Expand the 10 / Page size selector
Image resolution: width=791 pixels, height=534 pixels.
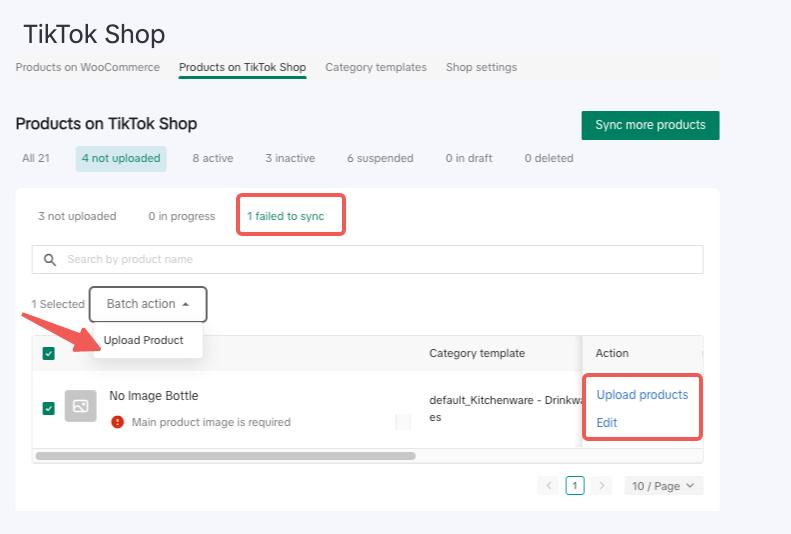(664, 486)
